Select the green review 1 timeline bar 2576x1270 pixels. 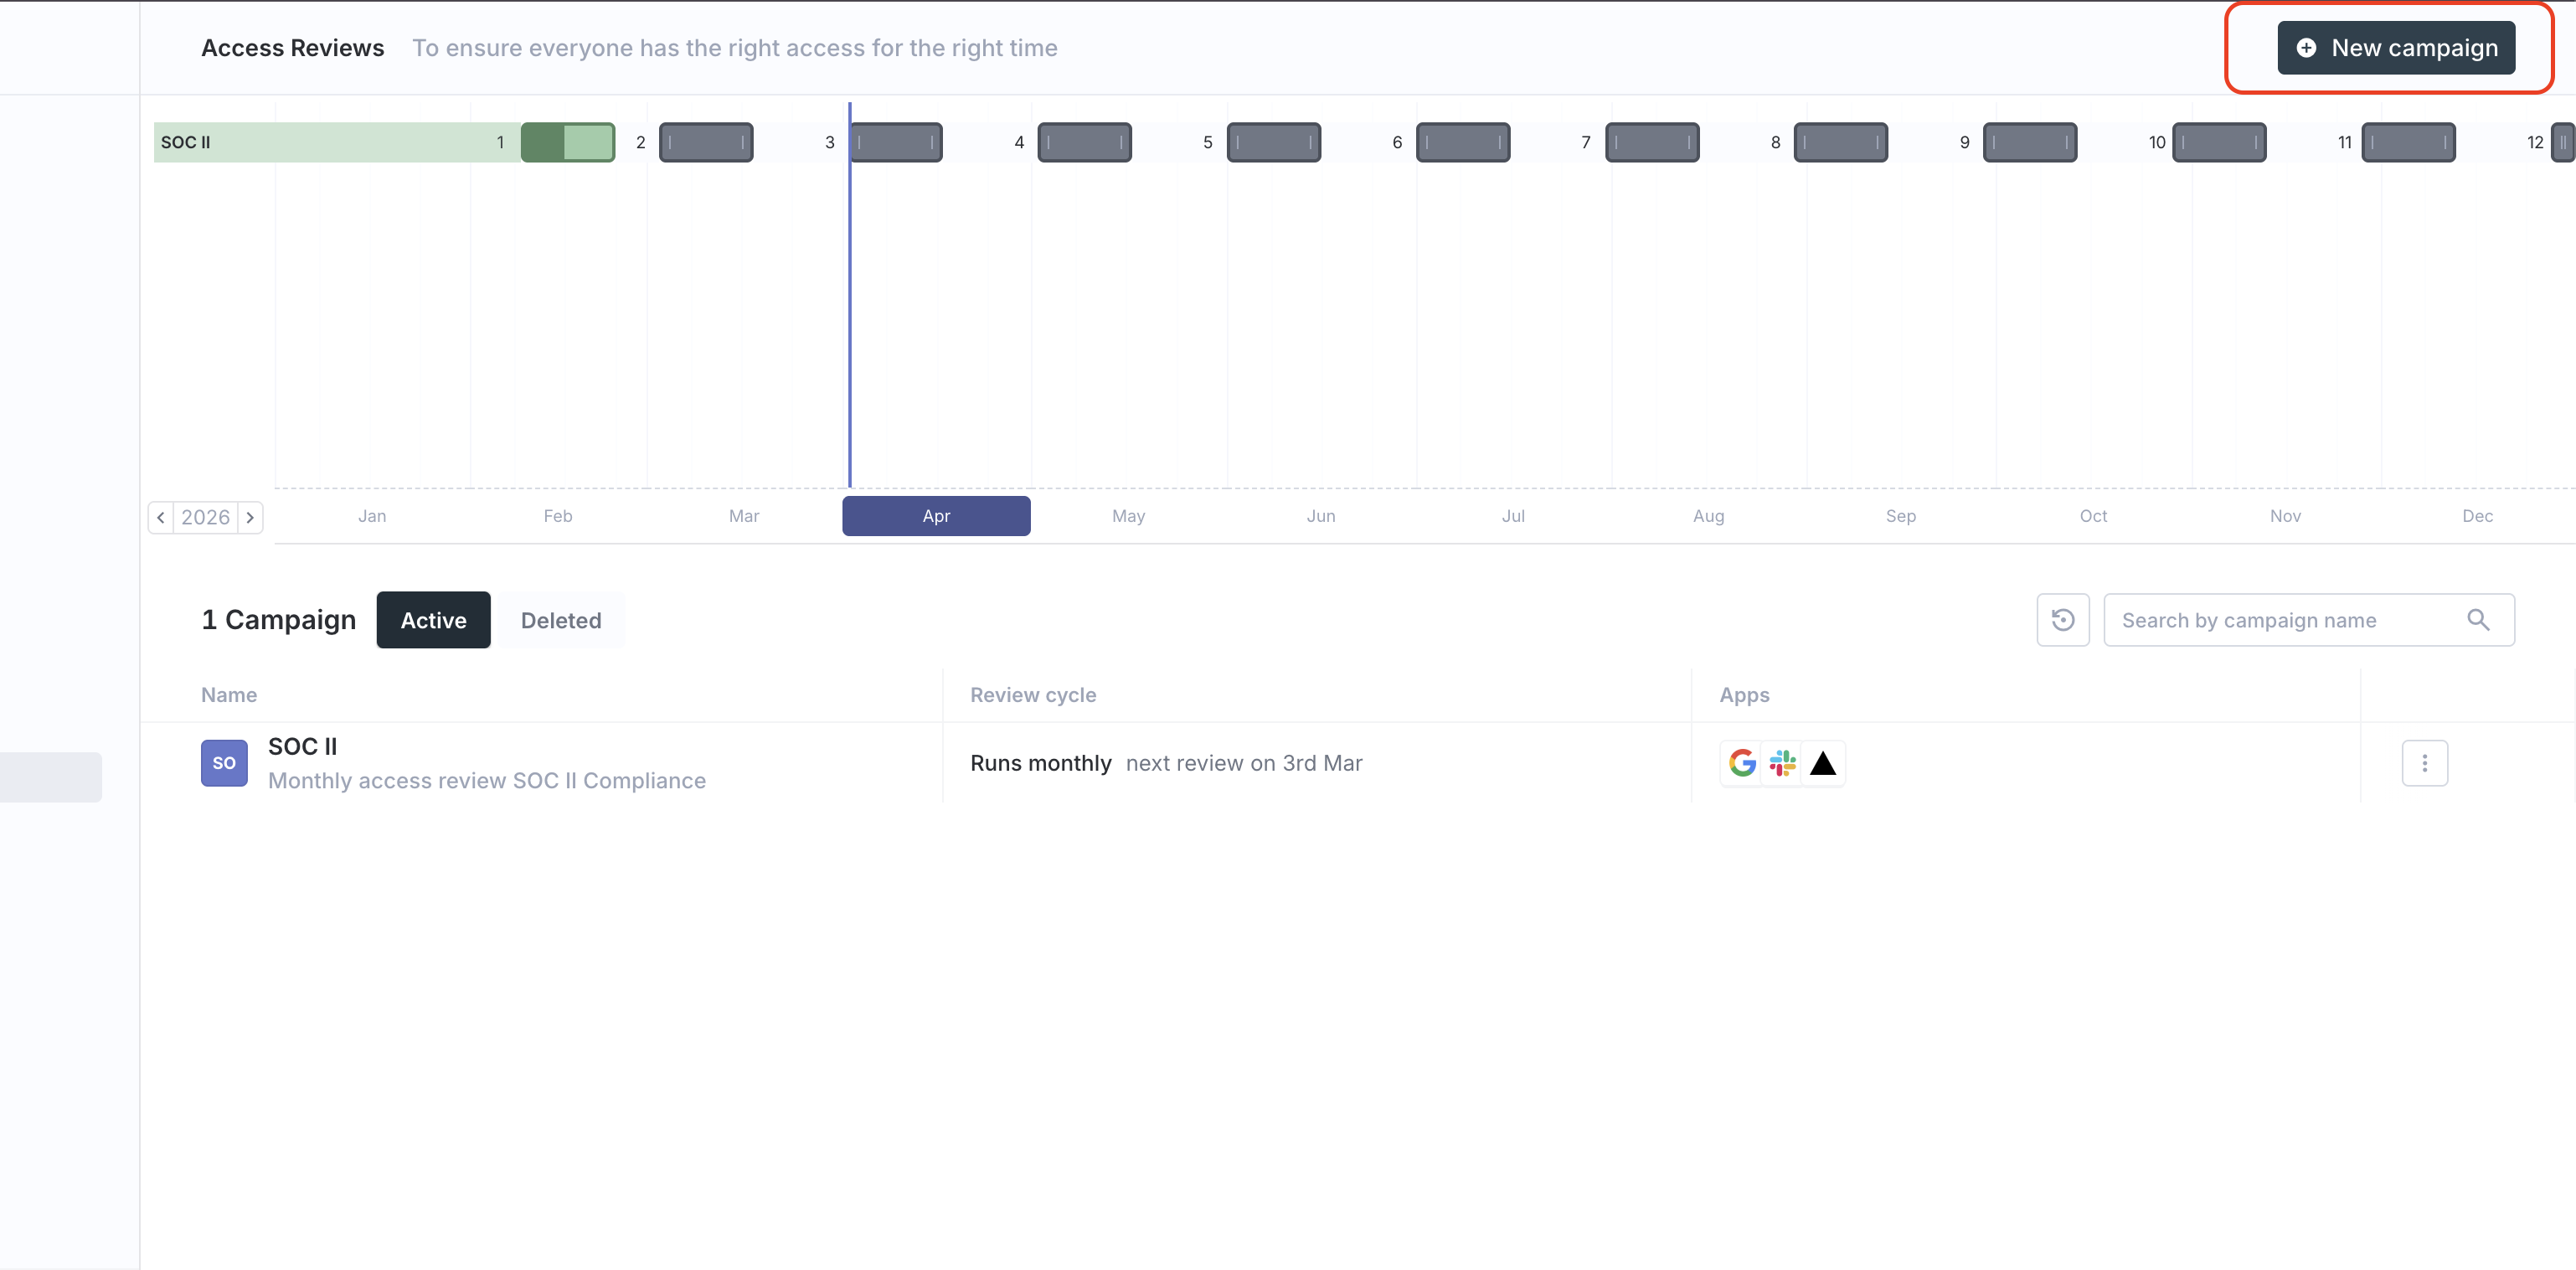(x=567, y=142)
